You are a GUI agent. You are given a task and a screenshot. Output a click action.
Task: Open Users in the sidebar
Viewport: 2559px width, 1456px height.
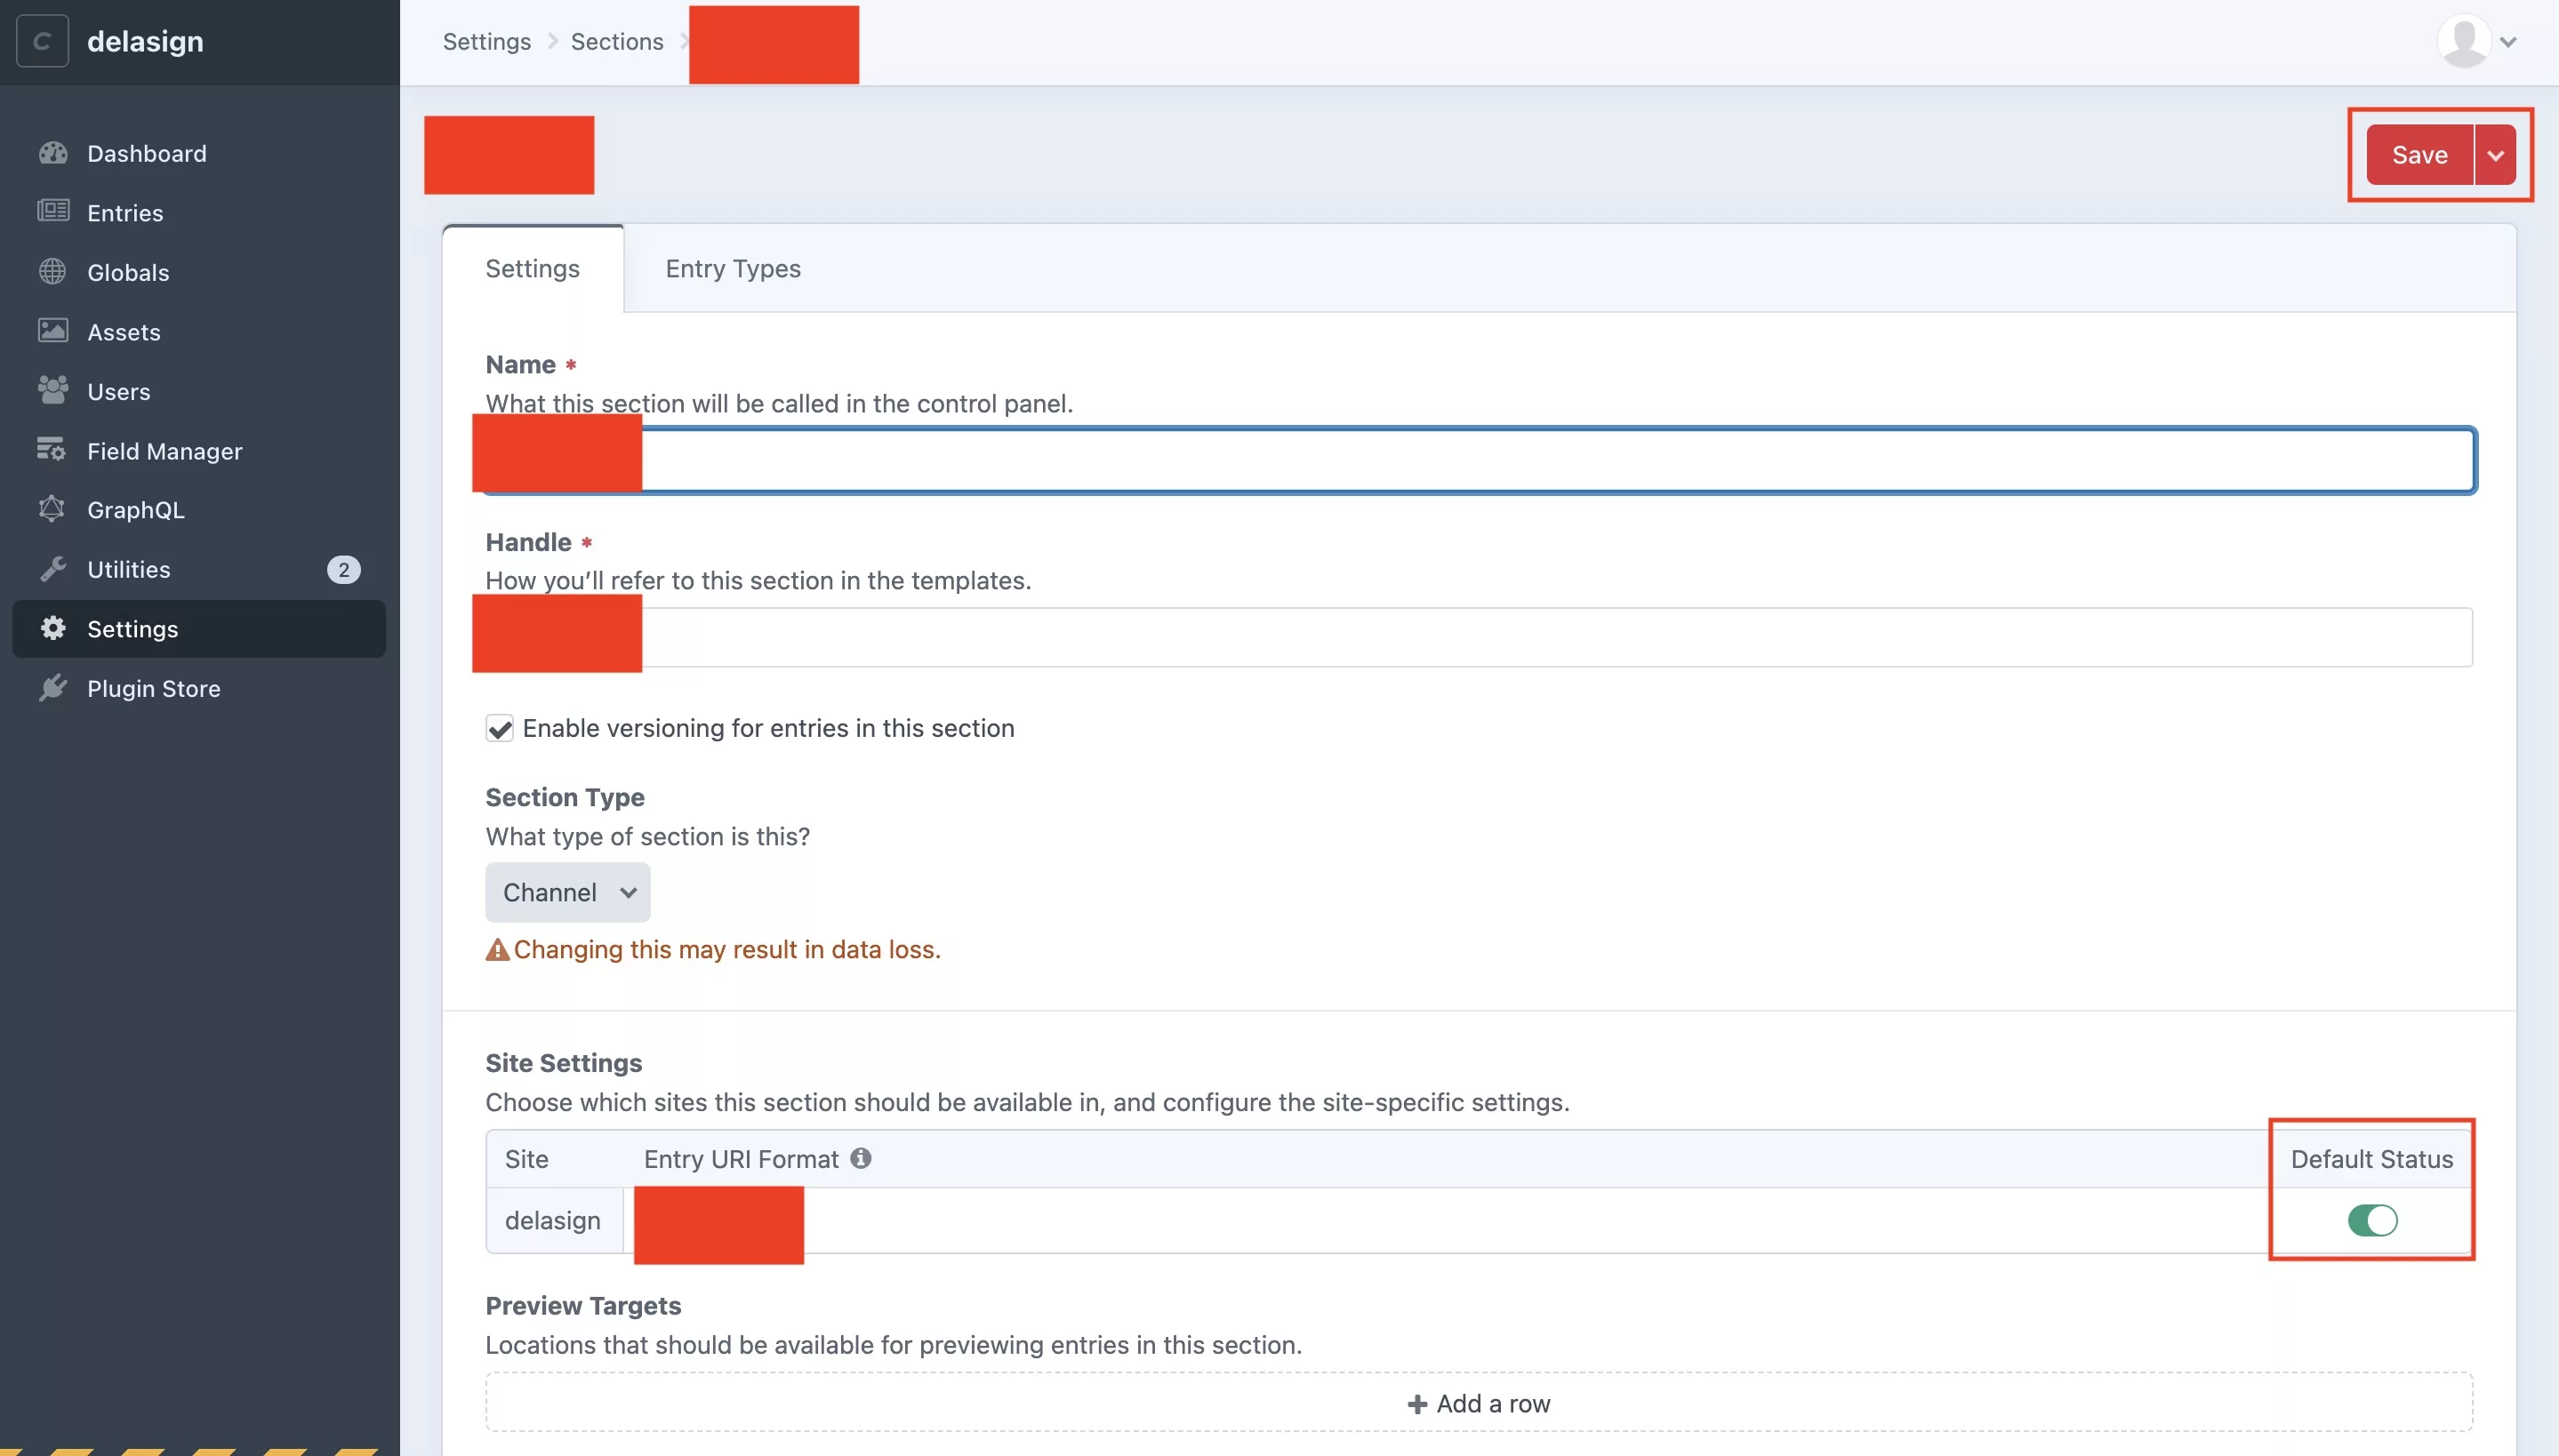[199, 391]
